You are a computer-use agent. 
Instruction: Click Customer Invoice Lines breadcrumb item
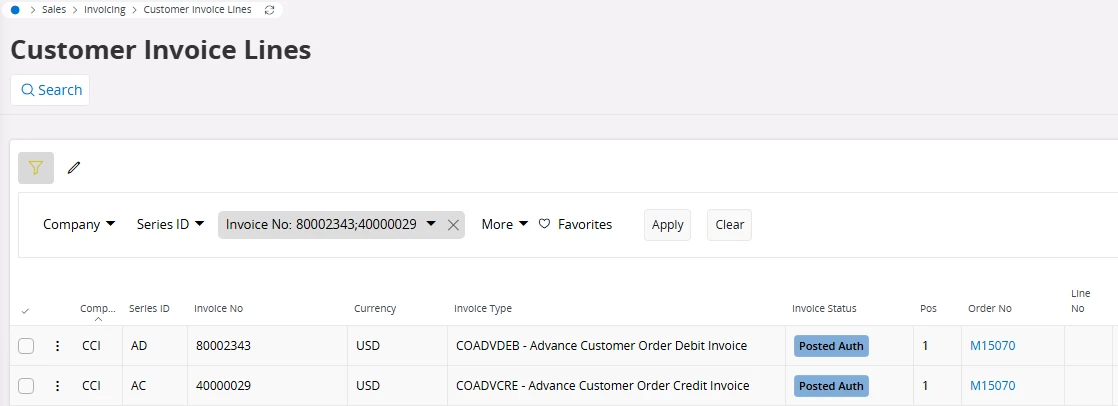click(x=198, y=10)
